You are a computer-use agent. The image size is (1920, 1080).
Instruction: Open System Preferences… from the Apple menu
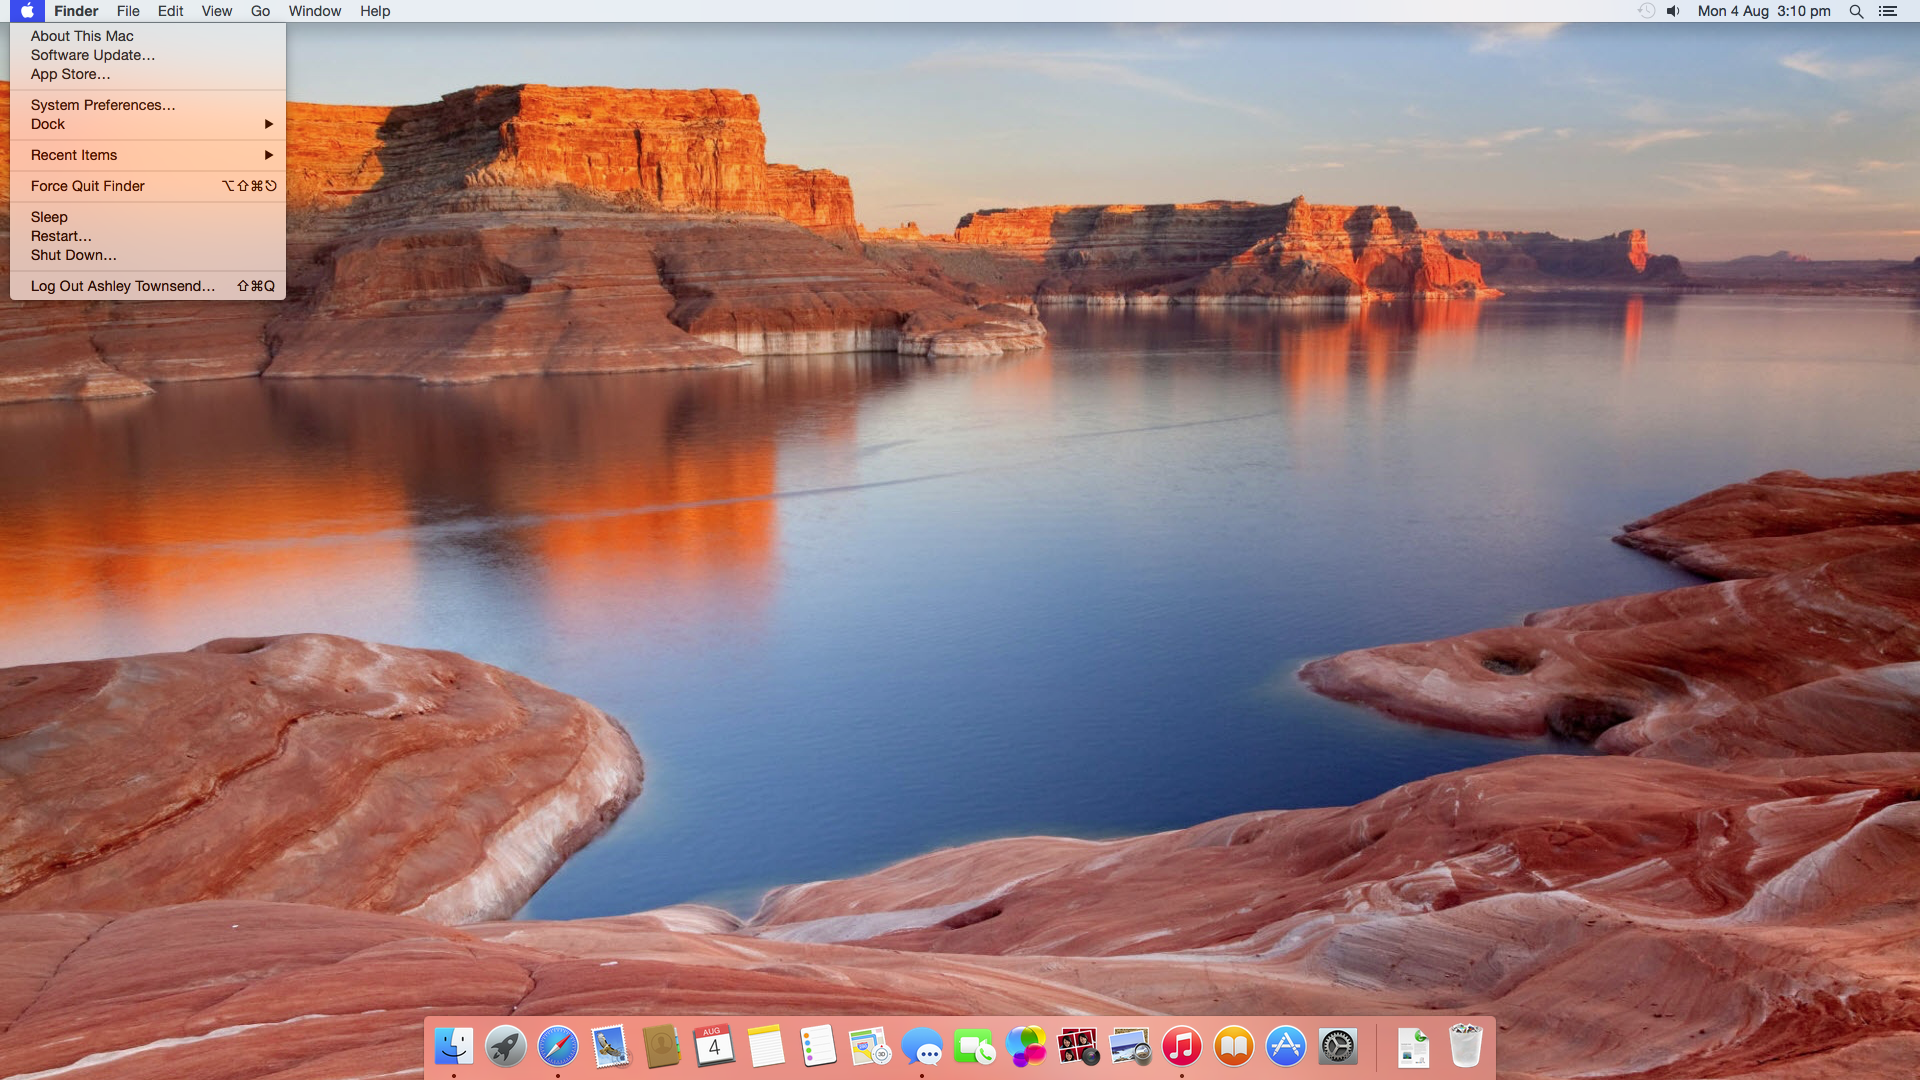pos(148,105)
